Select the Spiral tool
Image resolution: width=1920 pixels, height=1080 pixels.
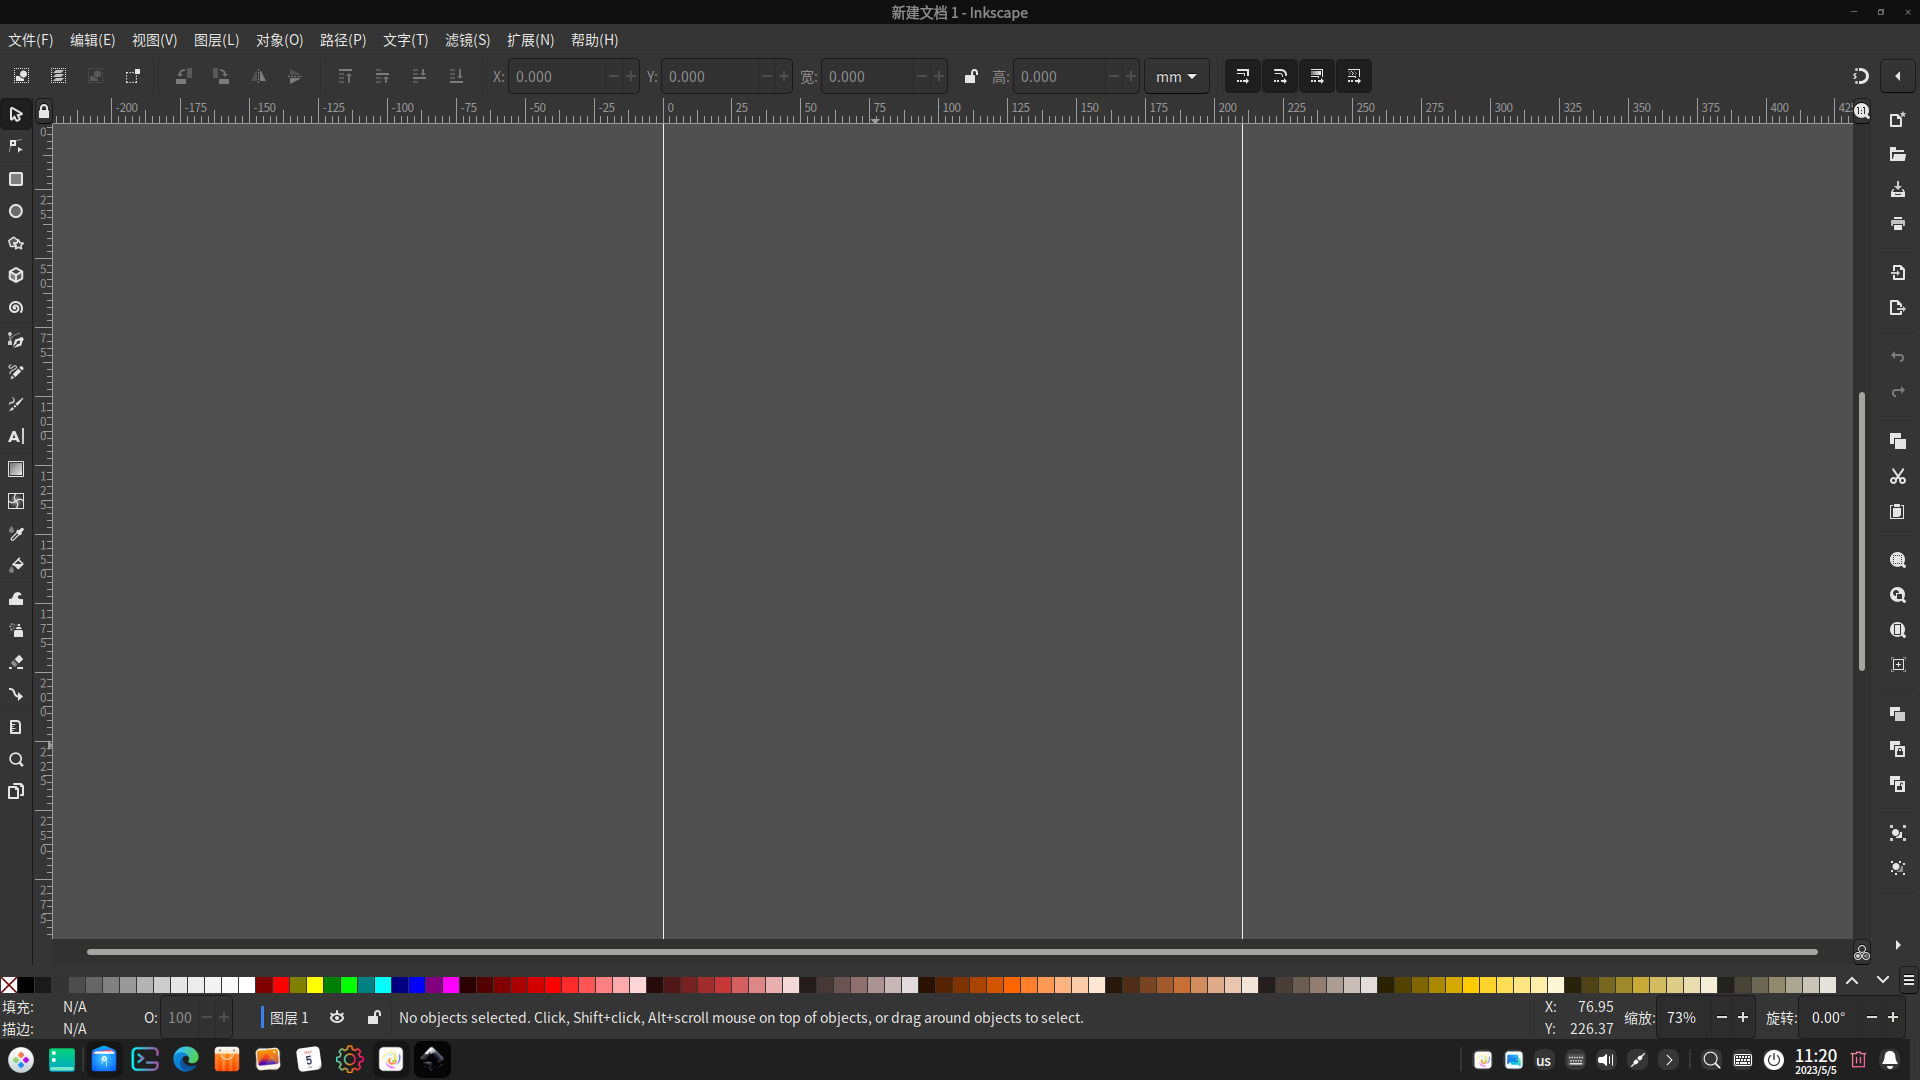(16, 308)
